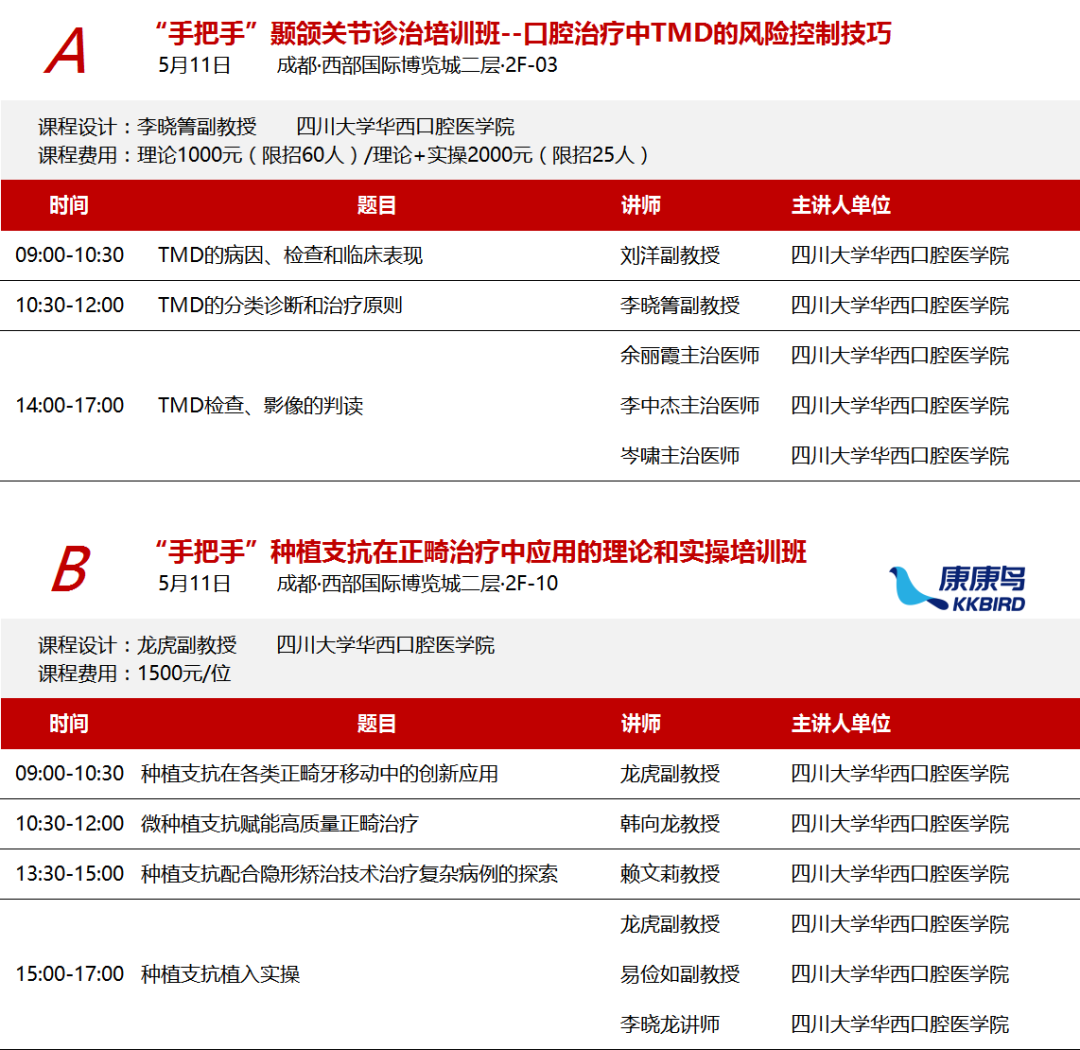Click course B designer 龙虎副教授
The image size is (1080, 1050).
coord(187,645)
